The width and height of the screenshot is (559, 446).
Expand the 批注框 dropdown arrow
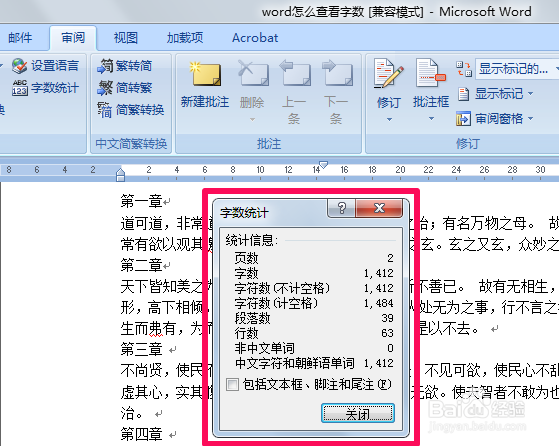click(x=431, y=119)
